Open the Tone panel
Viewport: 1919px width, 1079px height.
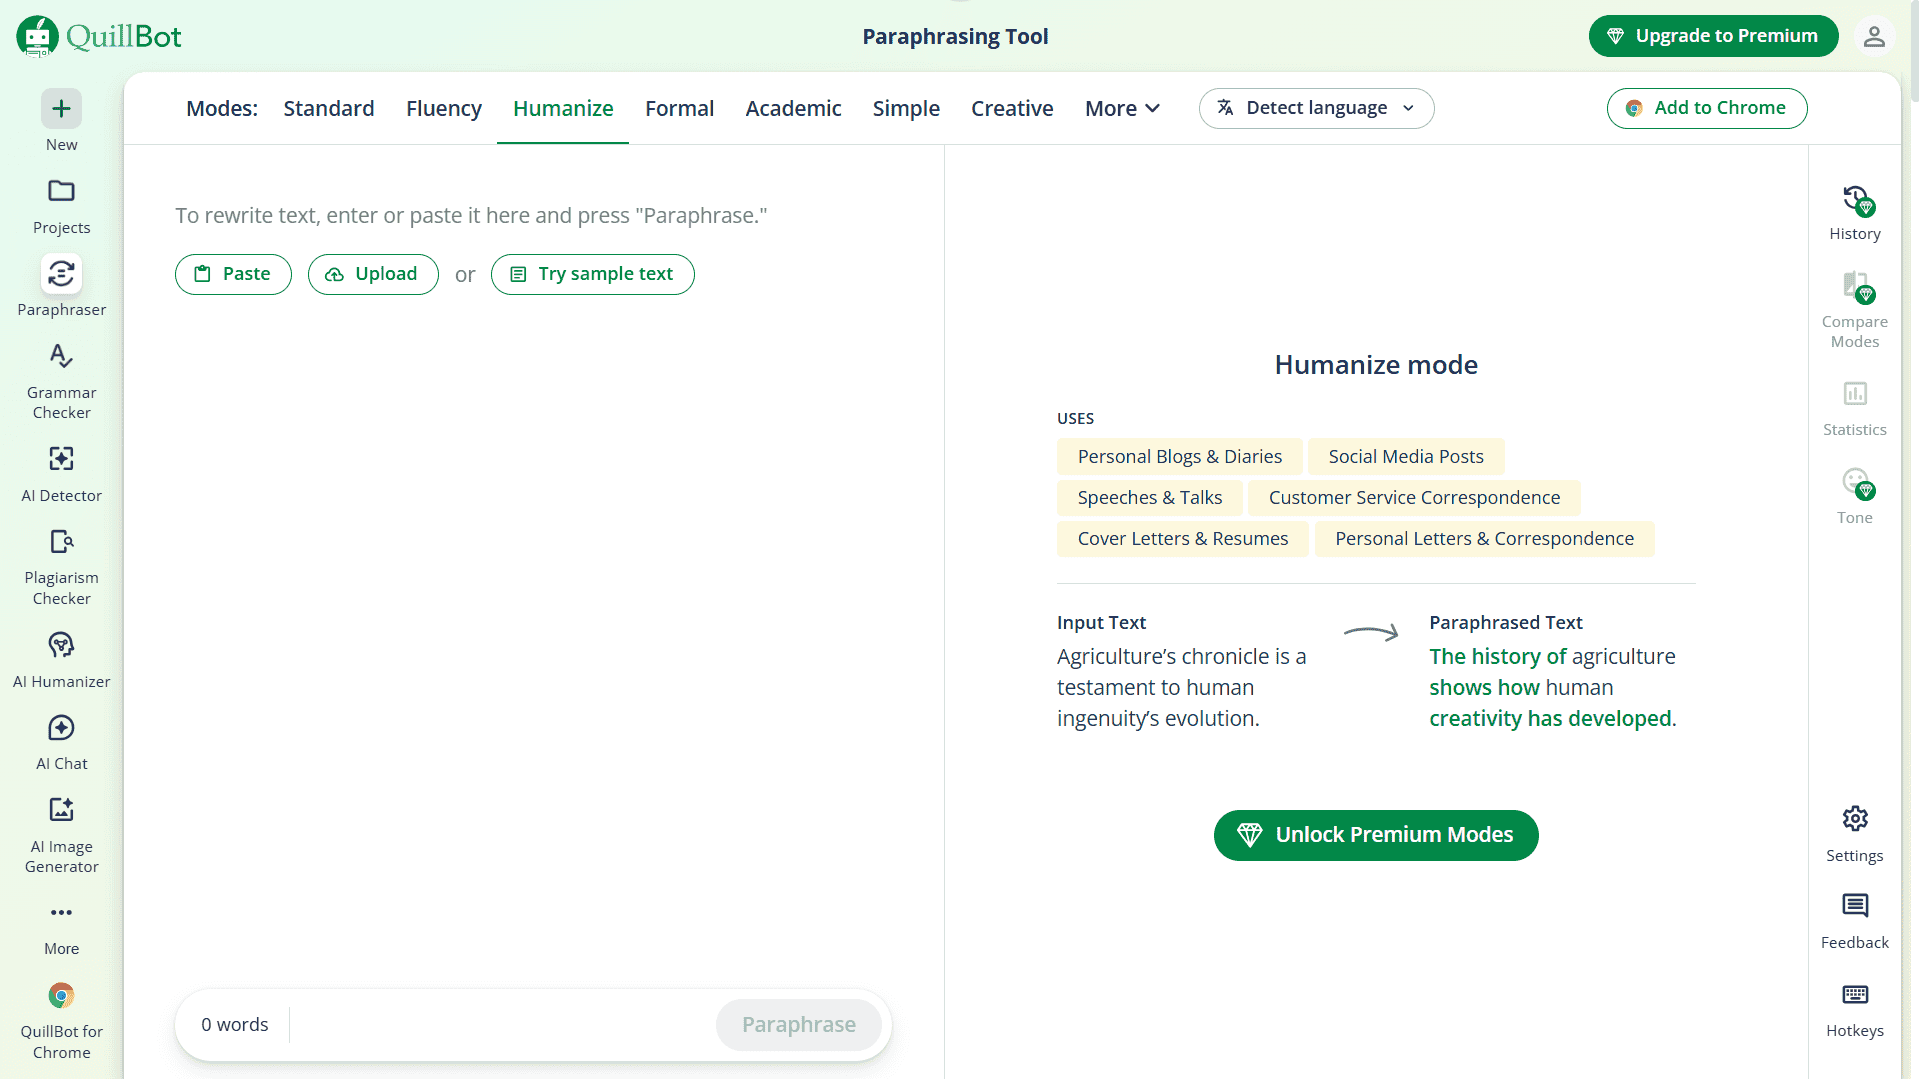click(1855, 496)
